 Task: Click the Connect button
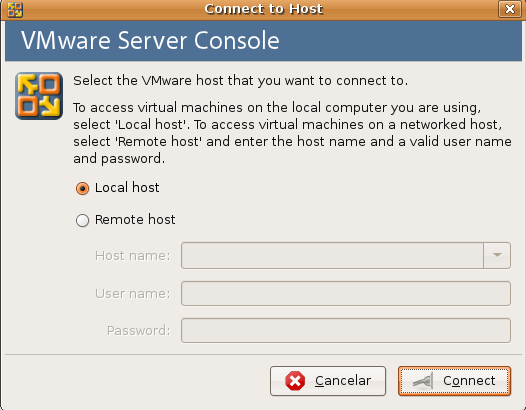455,381
